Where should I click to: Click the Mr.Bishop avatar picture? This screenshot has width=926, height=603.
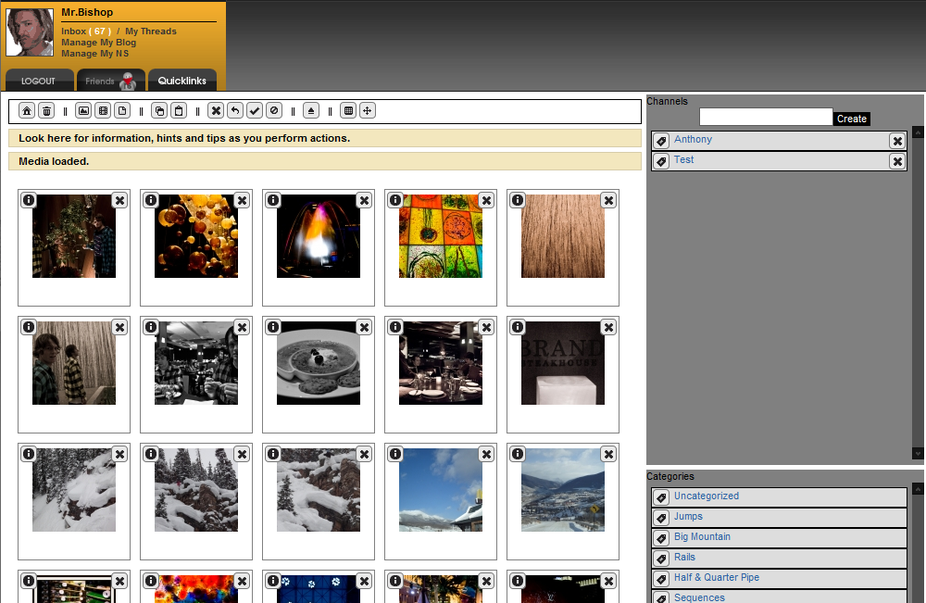point(30,32)
